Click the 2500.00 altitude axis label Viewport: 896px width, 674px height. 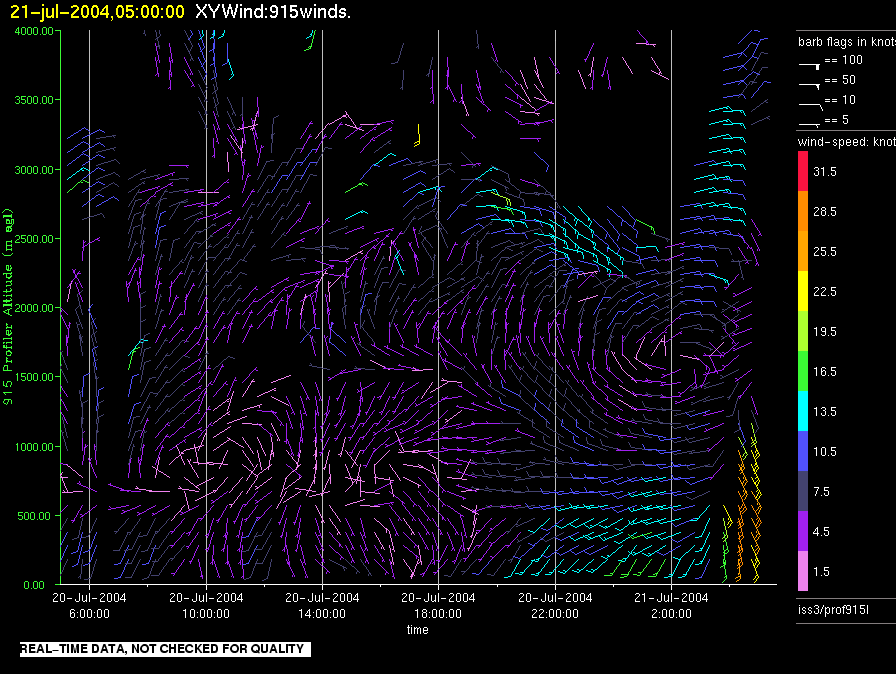(x=34, y=239)
